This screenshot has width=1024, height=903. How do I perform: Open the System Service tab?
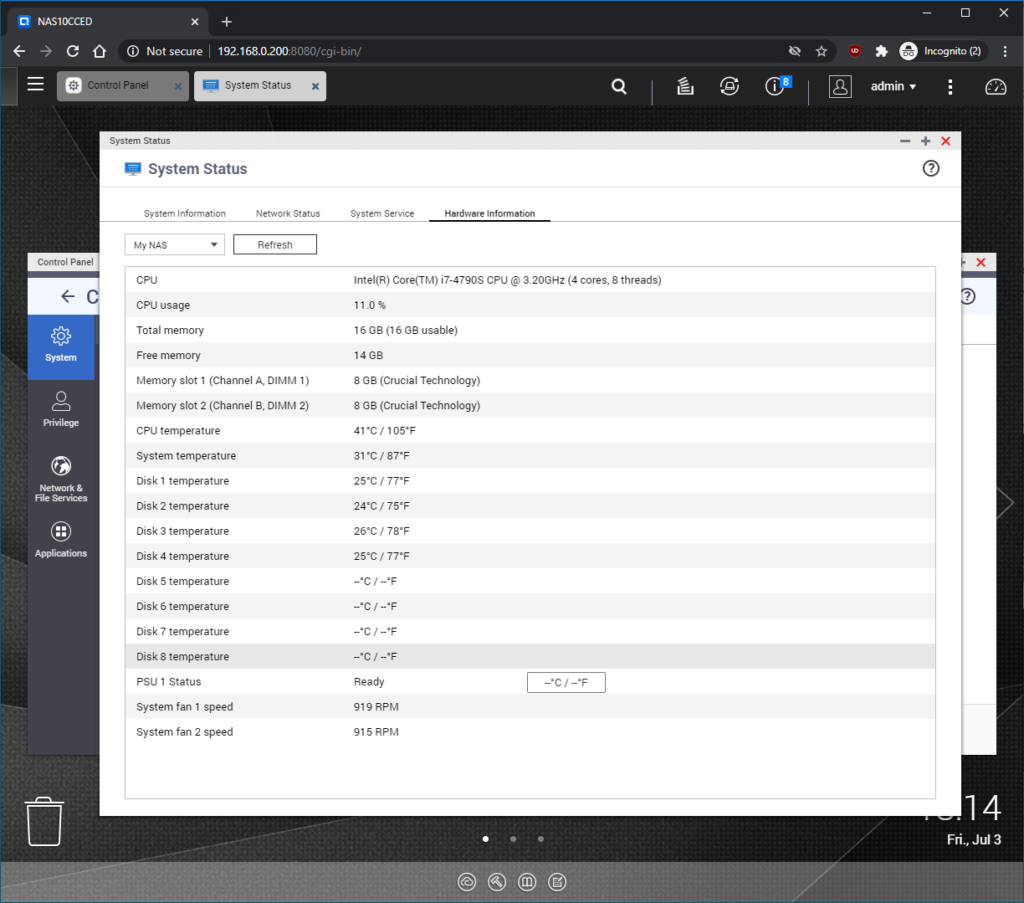point(382,214)
